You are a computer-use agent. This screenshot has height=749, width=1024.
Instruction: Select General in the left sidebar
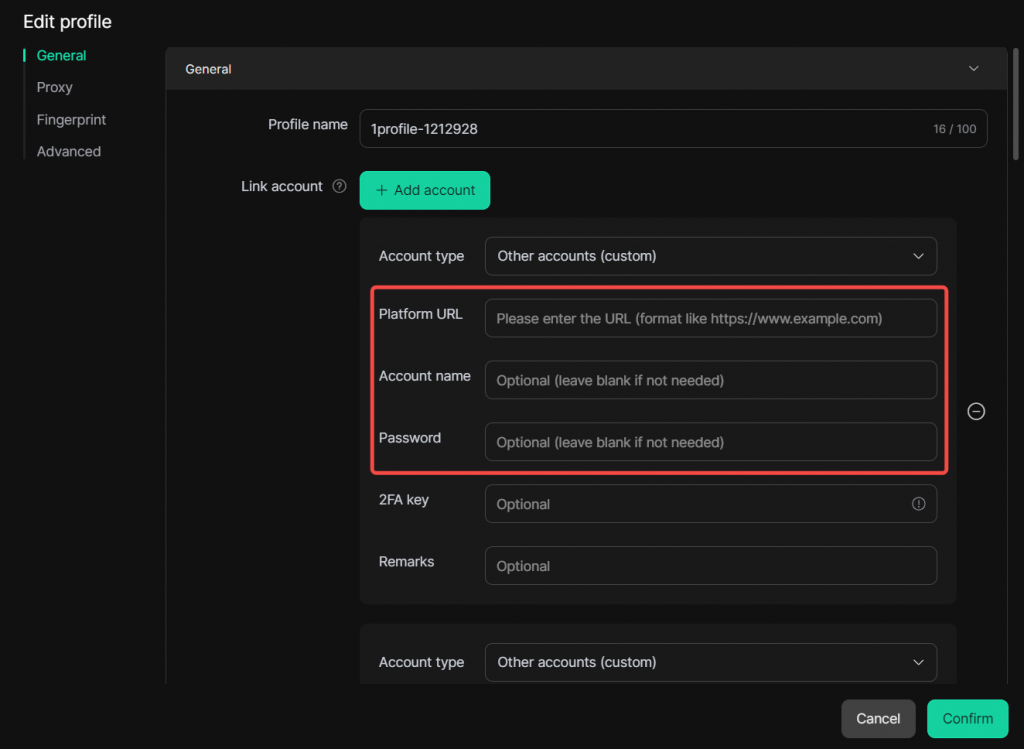click(x=61, y=56)
